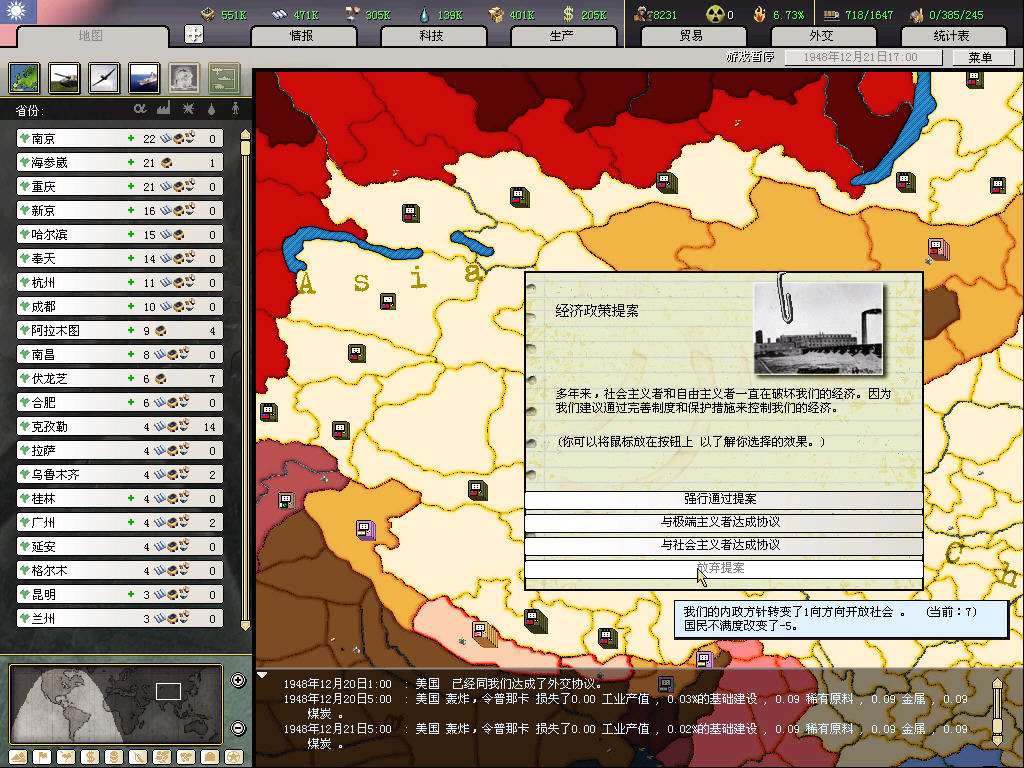Screen dimensions: 1024x768
Task: Switch to the economic map mode dollar icon
Action: (90, 757)
